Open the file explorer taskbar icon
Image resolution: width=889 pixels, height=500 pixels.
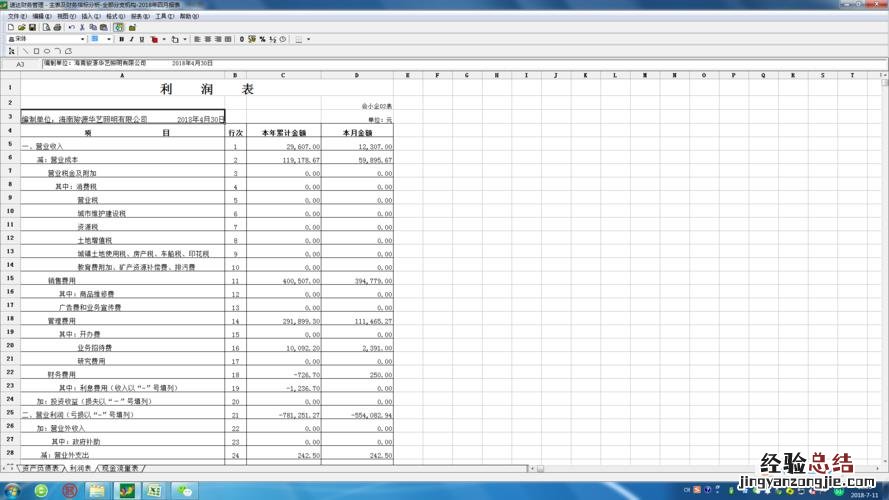[97, 490]
